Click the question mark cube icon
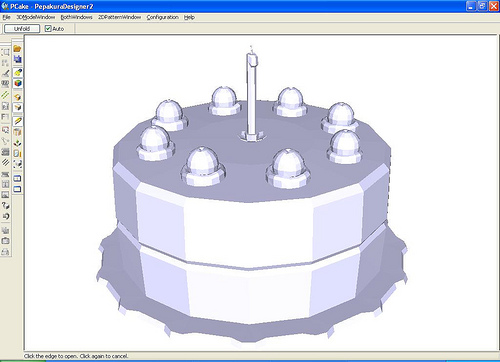500x362 pixels. point(5,205)
